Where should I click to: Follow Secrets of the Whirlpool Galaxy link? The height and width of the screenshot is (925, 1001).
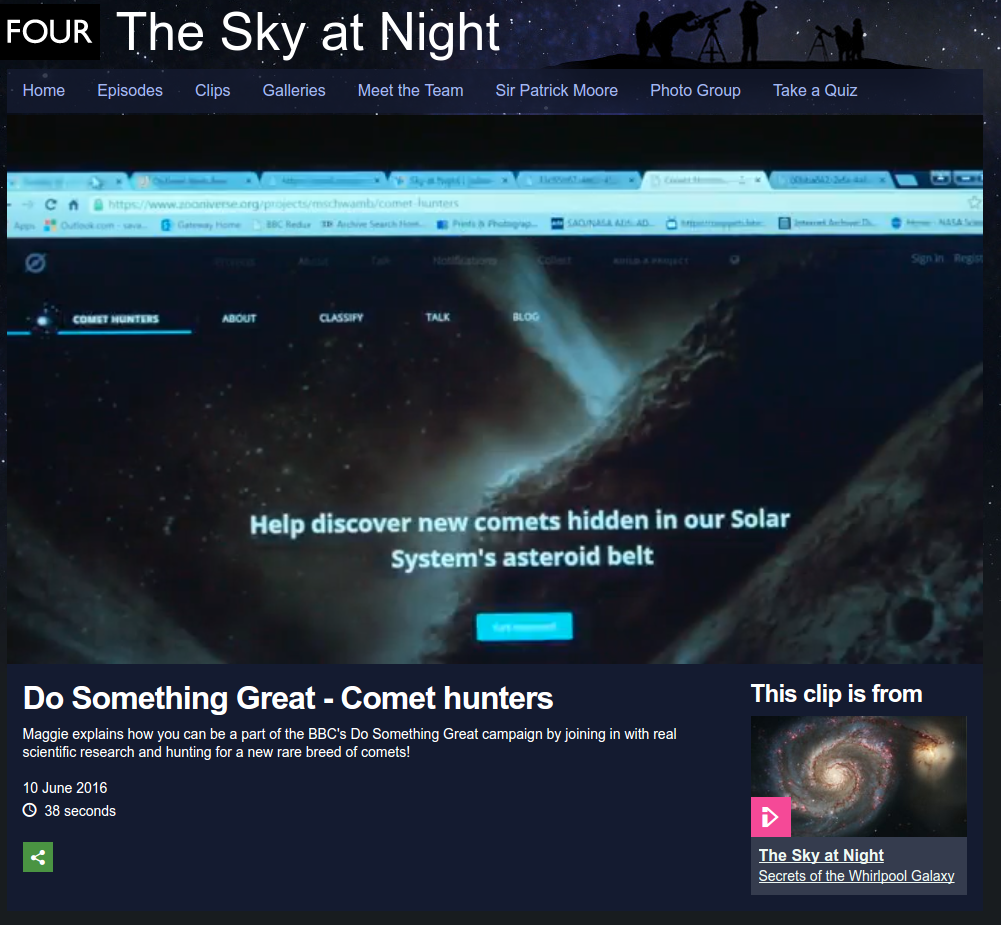point(856,876)
